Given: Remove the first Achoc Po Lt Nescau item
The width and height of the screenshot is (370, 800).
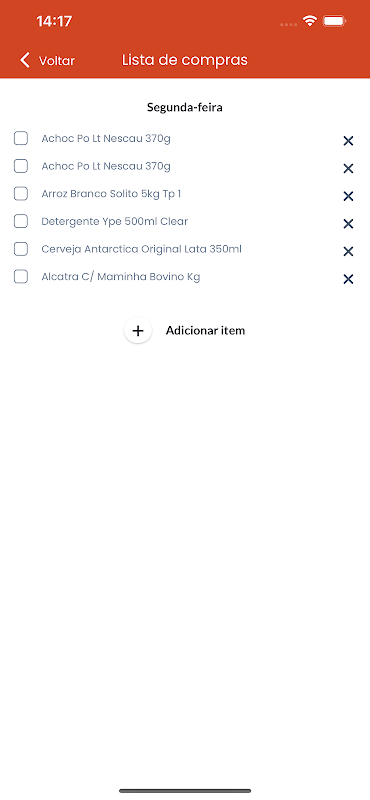Looking at the screenshot, I should 348,141.
